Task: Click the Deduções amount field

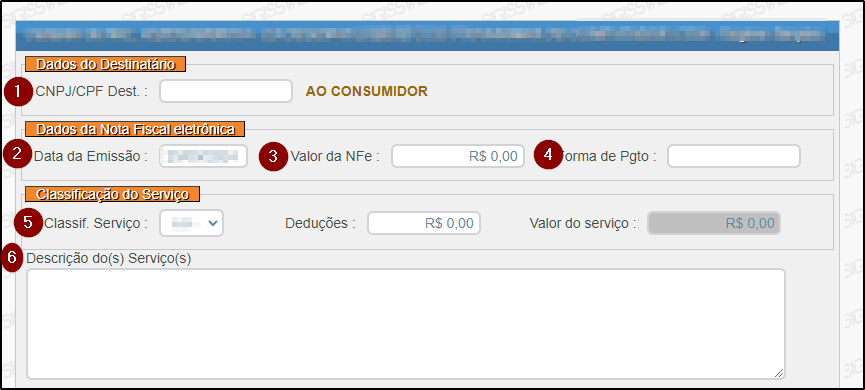Action: (x=424, y=223)
